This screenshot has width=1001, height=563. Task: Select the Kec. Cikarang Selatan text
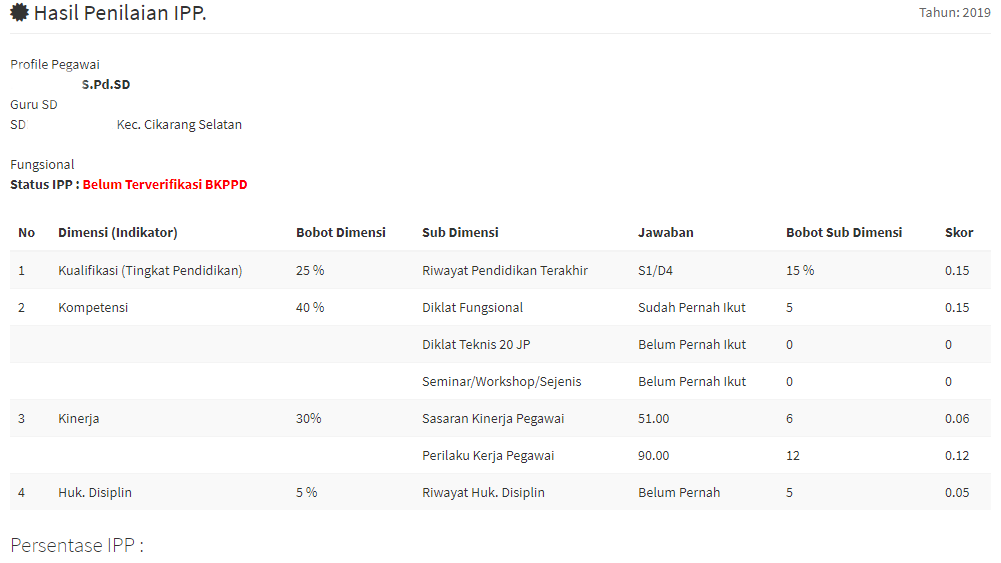click(179, 125)
